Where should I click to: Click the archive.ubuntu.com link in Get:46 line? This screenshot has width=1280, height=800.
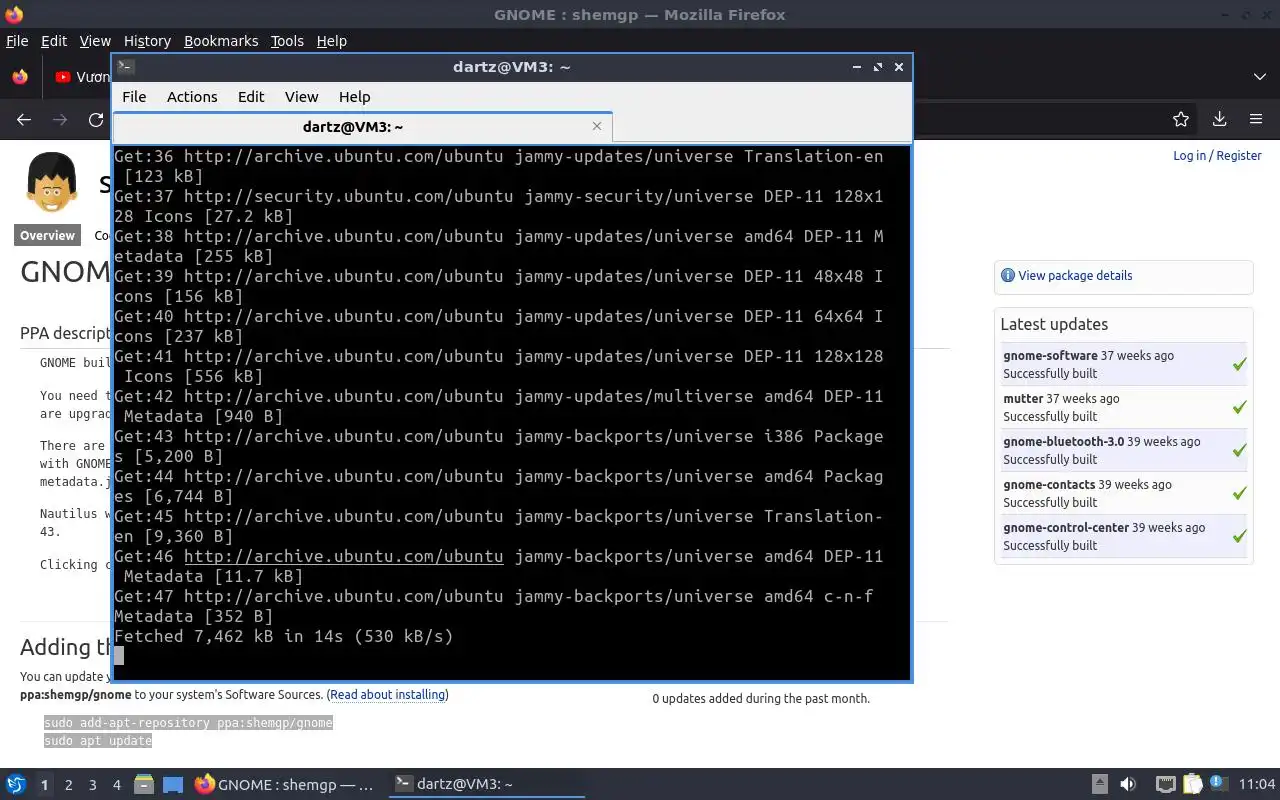click(x=343, y=556)
